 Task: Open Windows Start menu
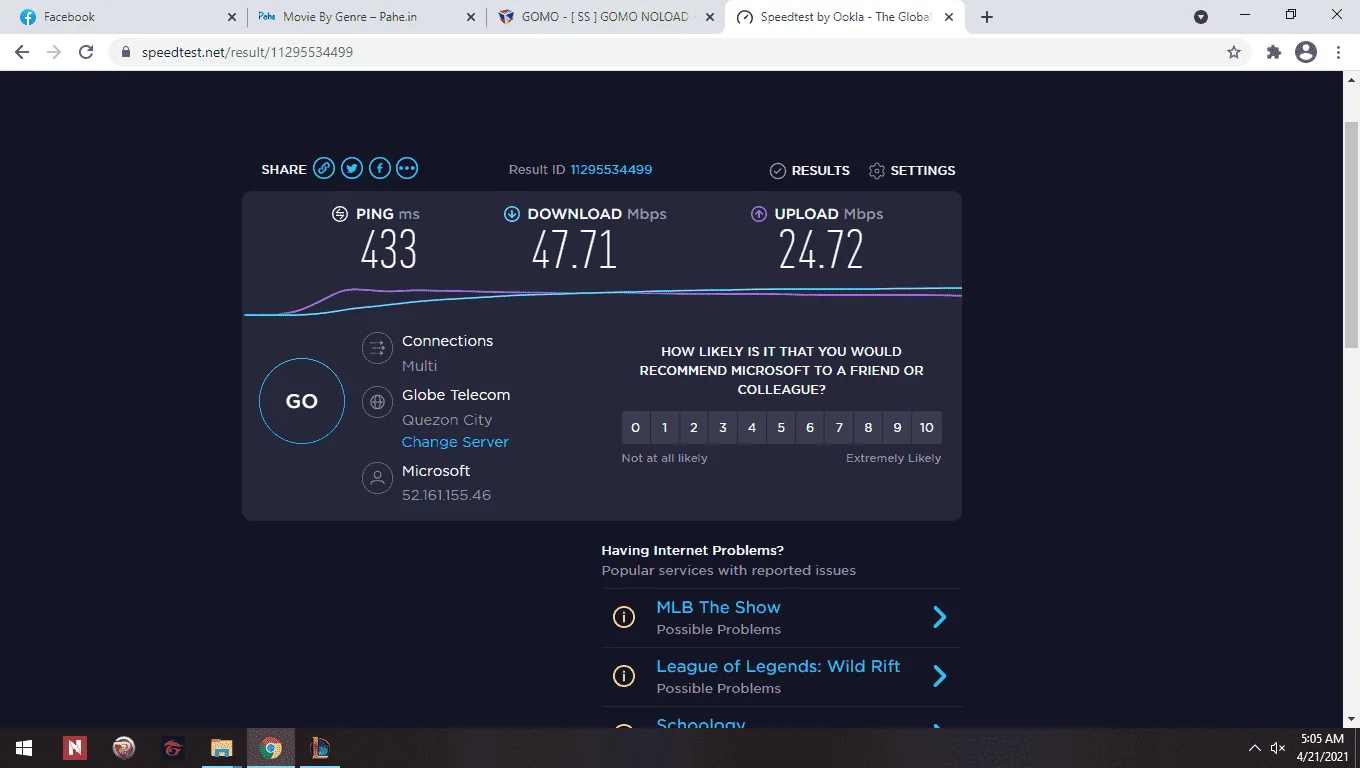click(24, 748)
